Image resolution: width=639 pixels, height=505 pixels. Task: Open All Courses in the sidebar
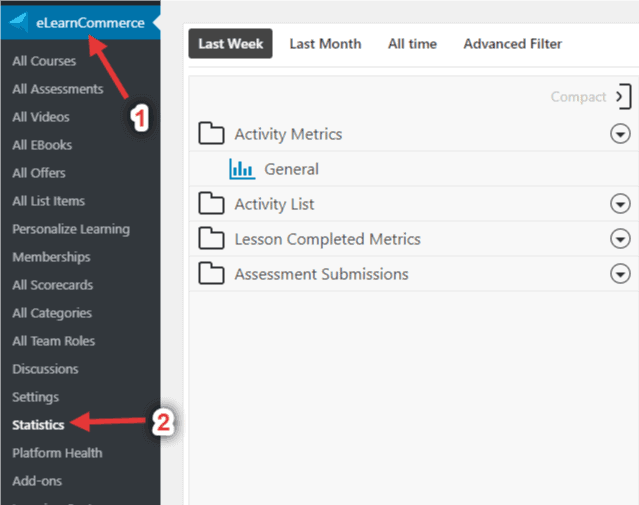[x=44, y=61]
